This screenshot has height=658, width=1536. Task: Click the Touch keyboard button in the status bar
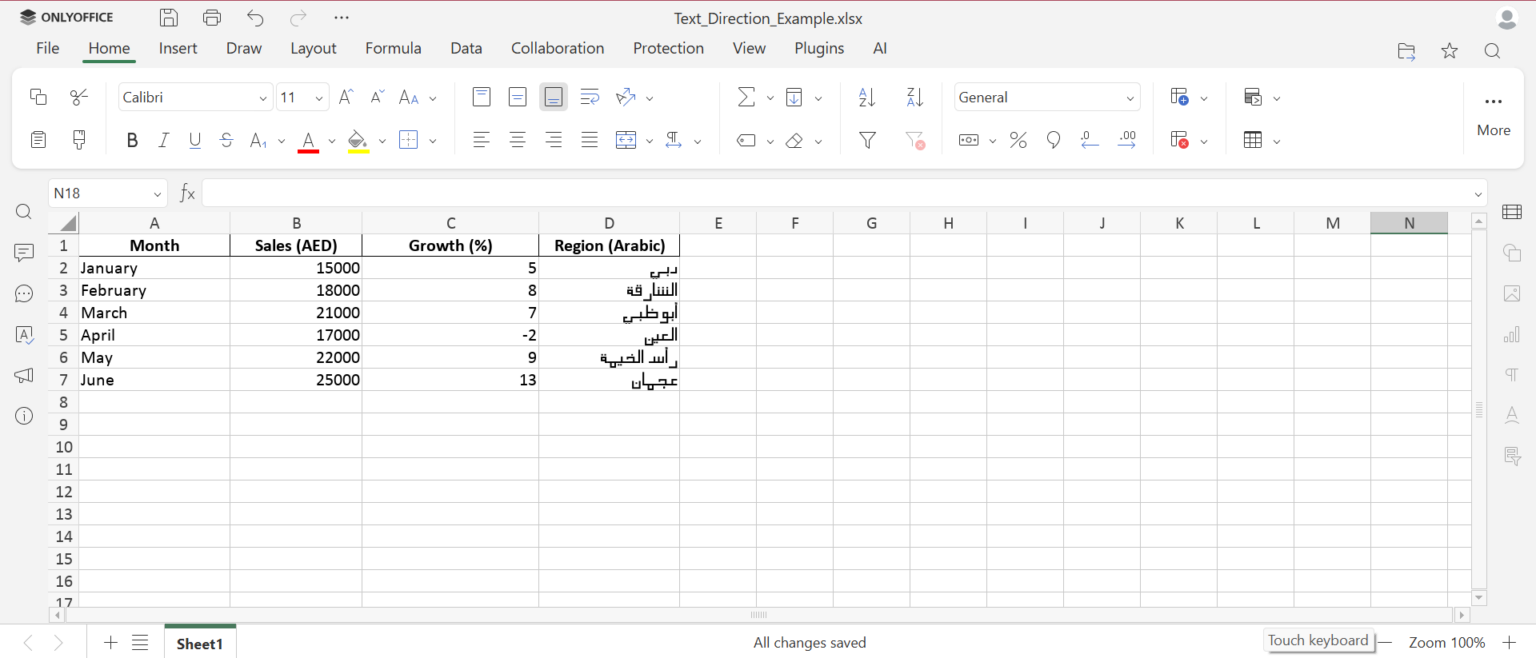tap(1318, 640)
